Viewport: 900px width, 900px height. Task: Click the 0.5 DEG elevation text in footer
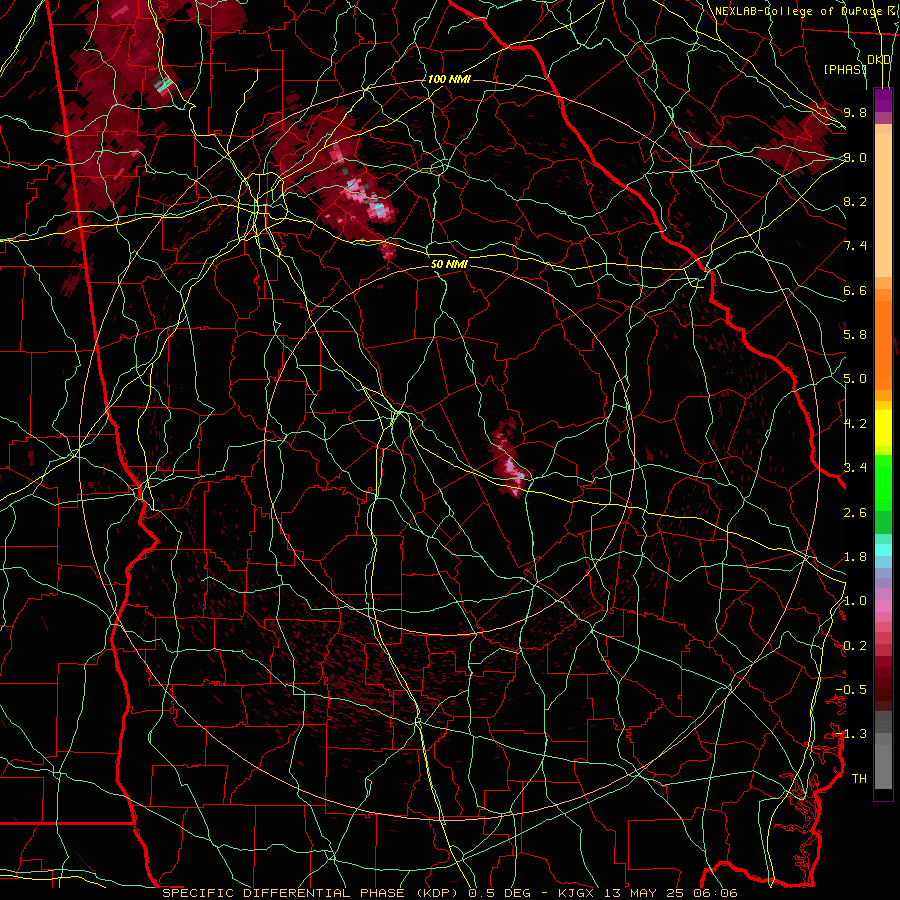point(501,893)
